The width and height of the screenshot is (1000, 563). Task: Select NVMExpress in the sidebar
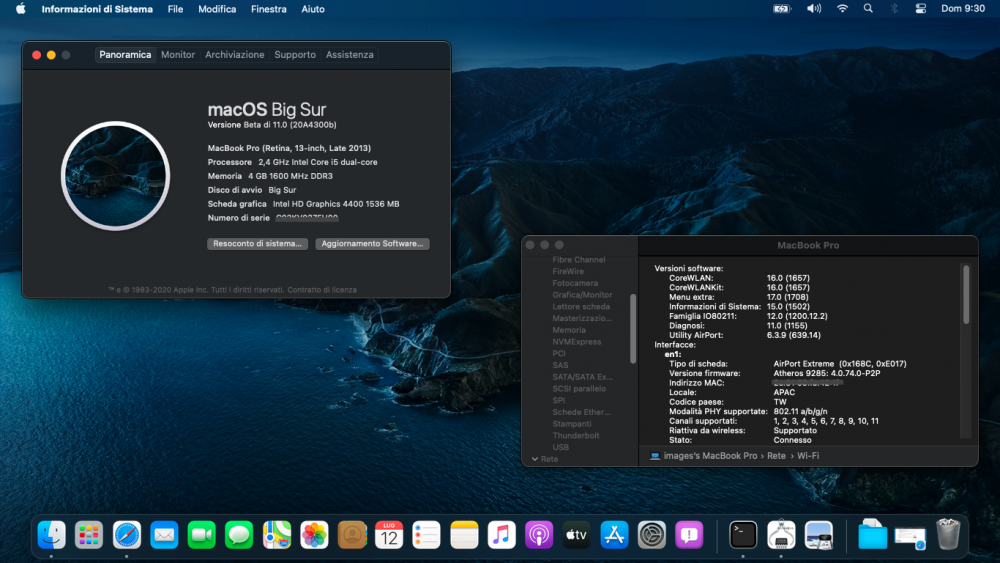coord(577,342)
